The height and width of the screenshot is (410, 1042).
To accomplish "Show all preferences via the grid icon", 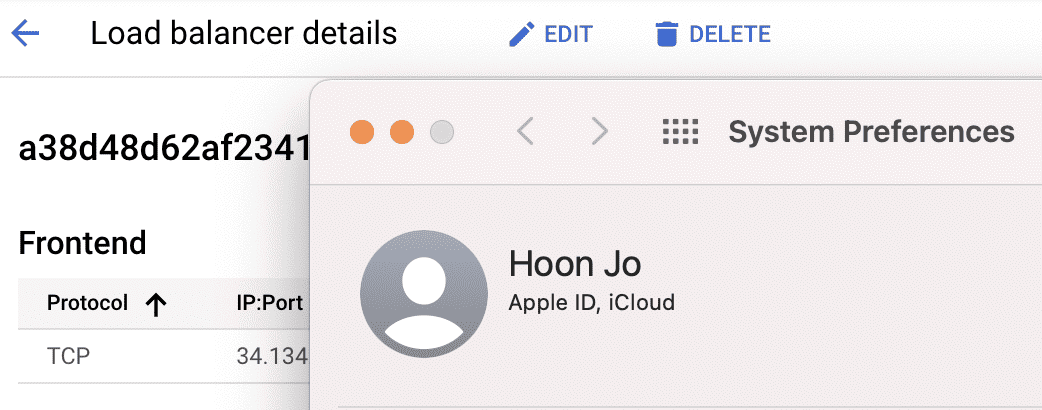I will [x=680, y=132].
